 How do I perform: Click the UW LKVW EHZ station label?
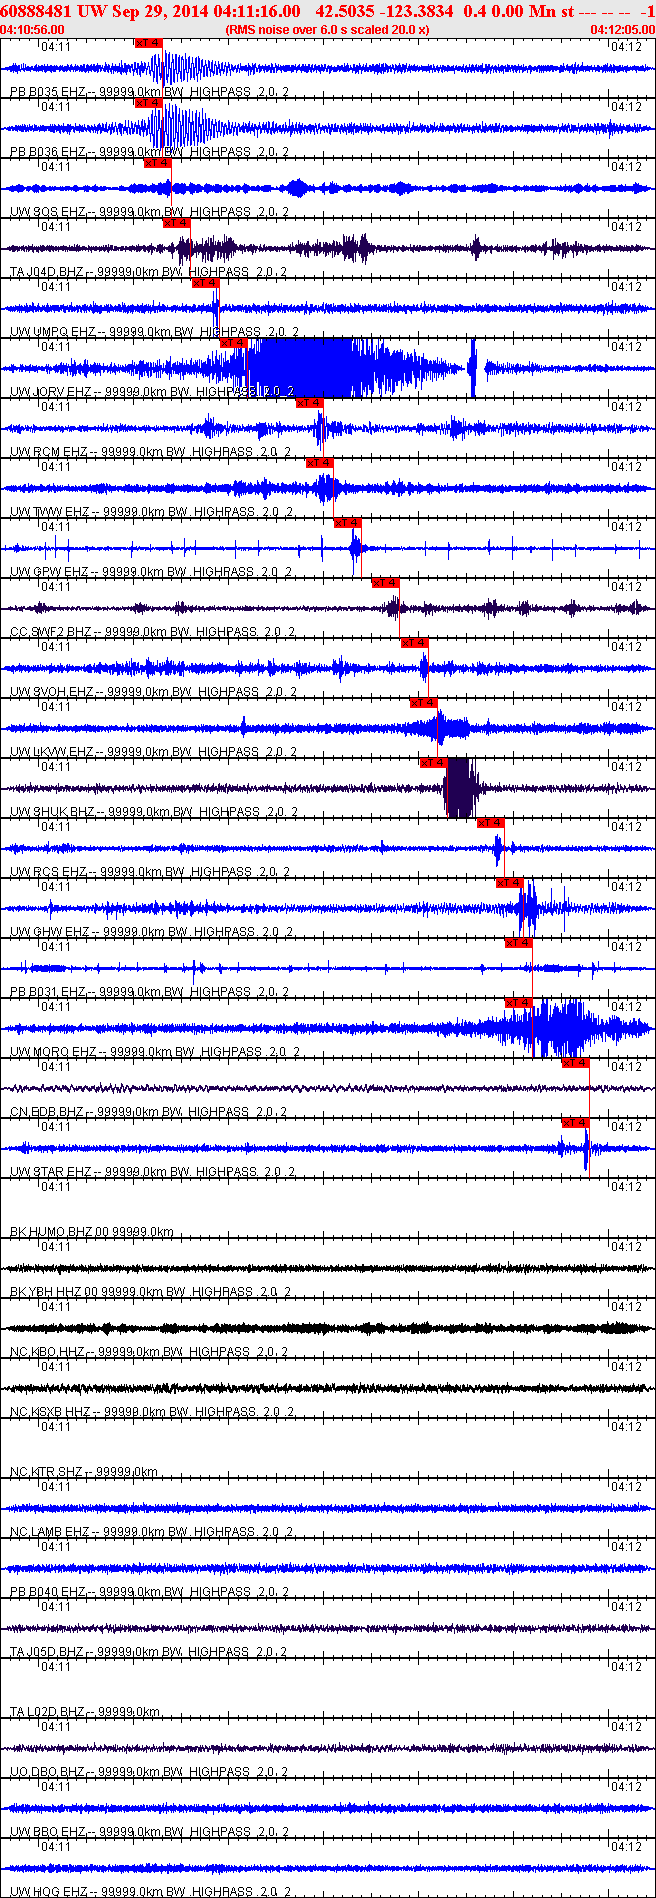point(154,752)
